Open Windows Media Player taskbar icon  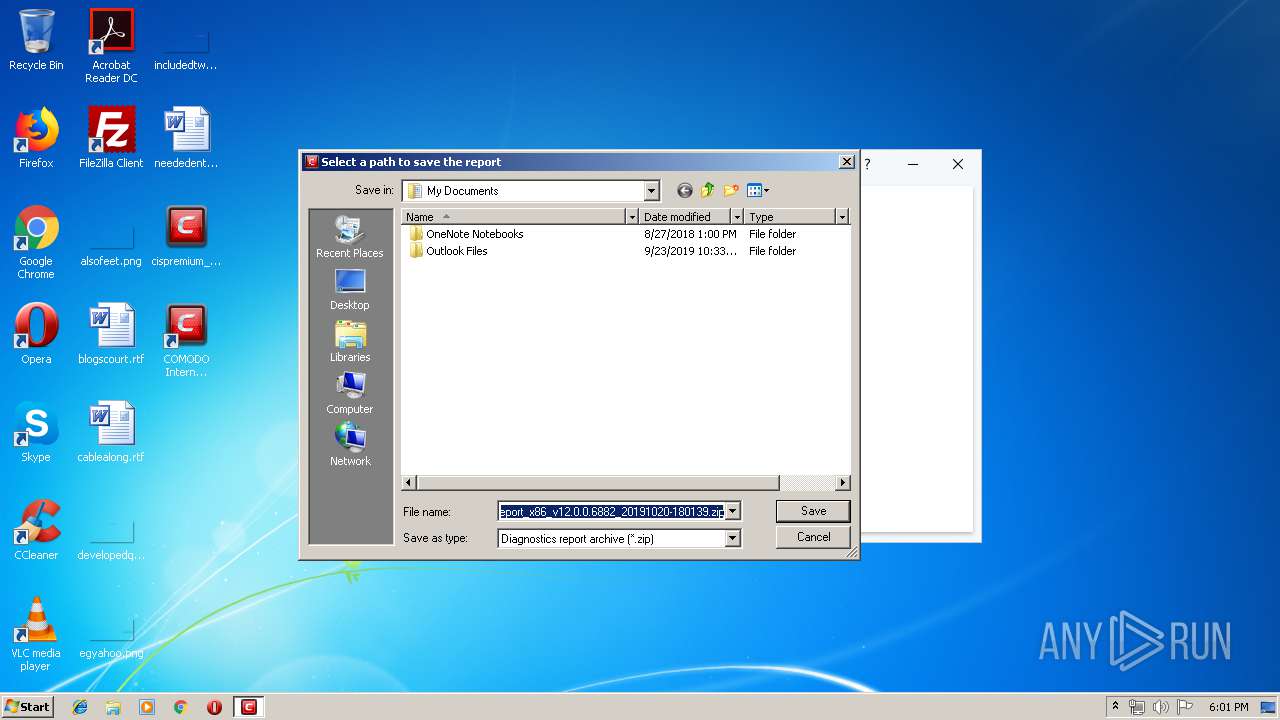tap(147, 707)
